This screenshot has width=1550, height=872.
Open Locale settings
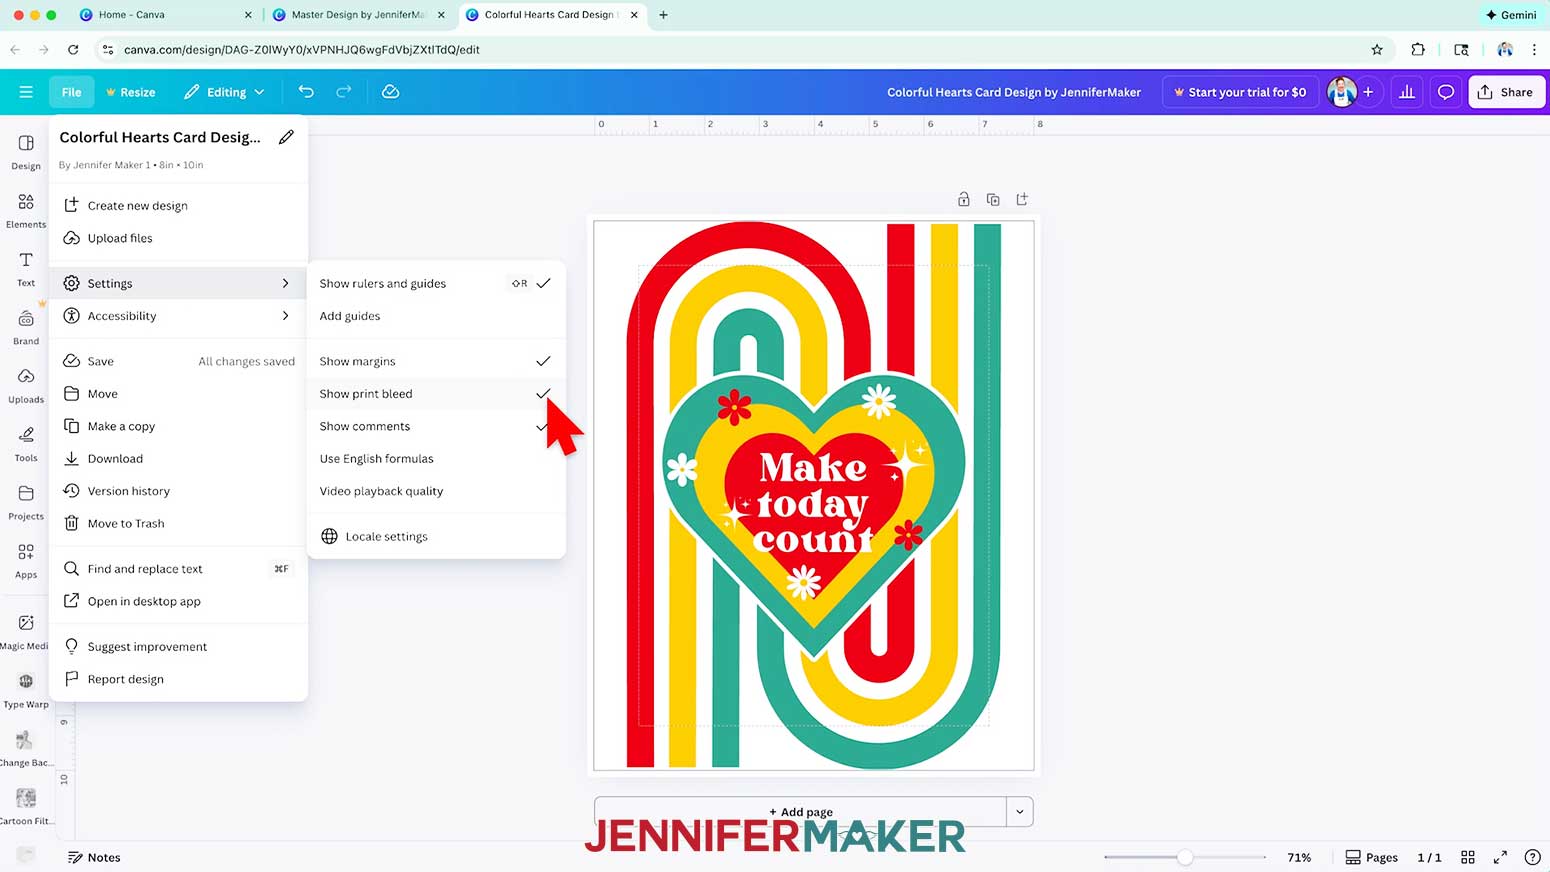[x=436, y=536]
